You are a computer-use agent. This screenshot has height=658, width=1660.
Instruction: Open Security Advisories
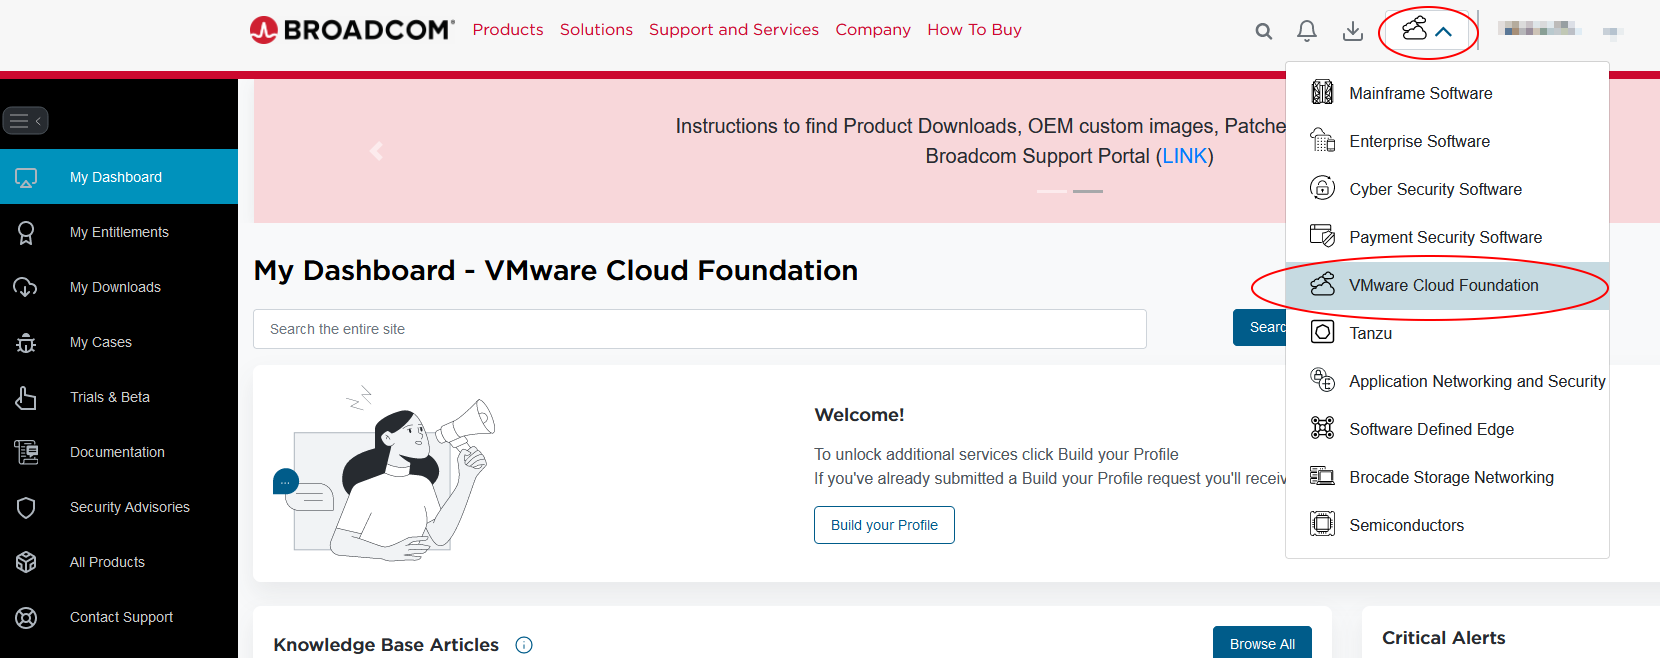pyautogui.click(x=130, y=507)
